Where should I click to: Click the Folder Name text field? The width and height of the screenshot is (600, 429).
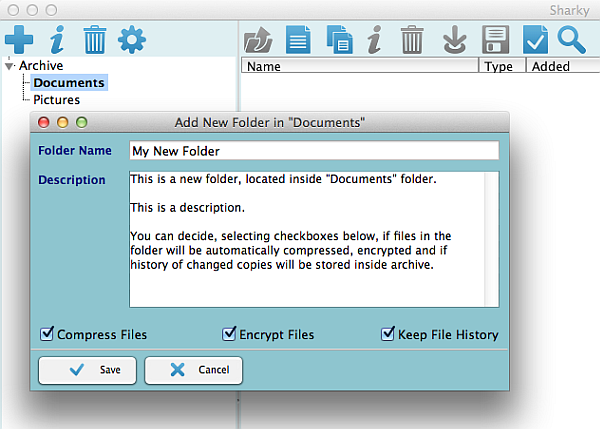[313, 151]
